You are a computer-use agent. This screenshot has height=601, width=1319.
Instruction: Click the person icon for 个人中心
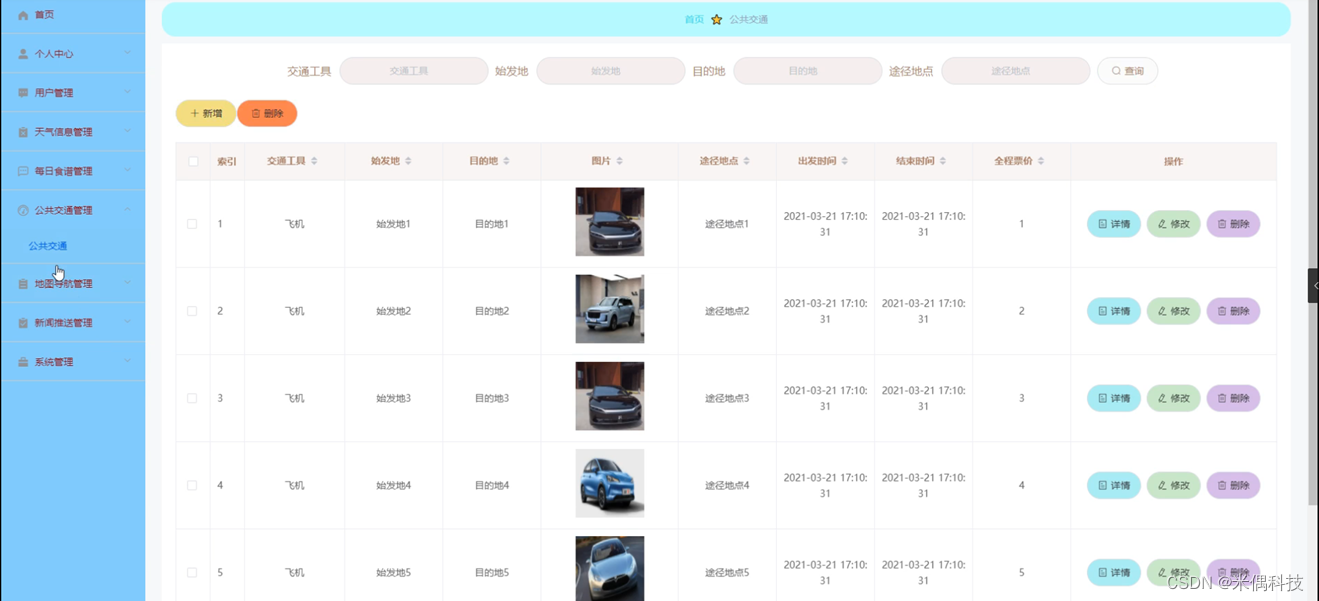pyautogui.click(x=23, y=54)
